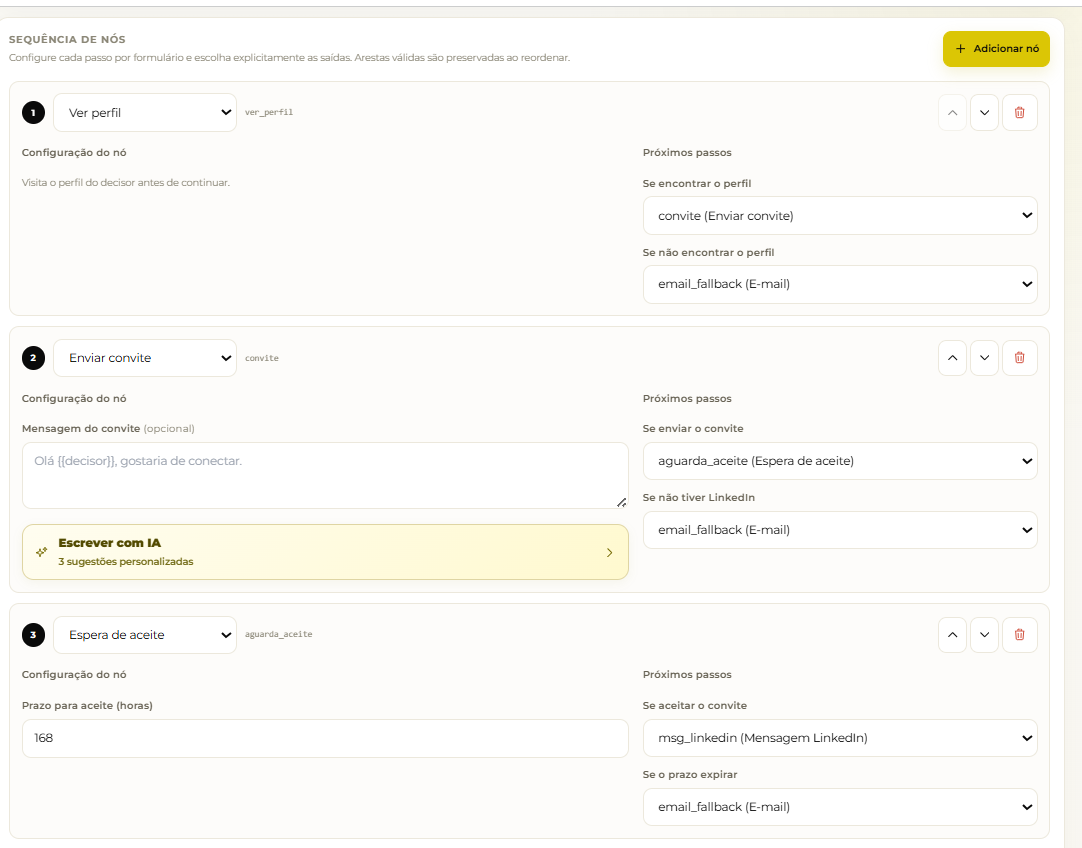This screenshot has width=1082, height=848.
Task: Move the Enviar convite node up
Action: click(x=952, y=358)
